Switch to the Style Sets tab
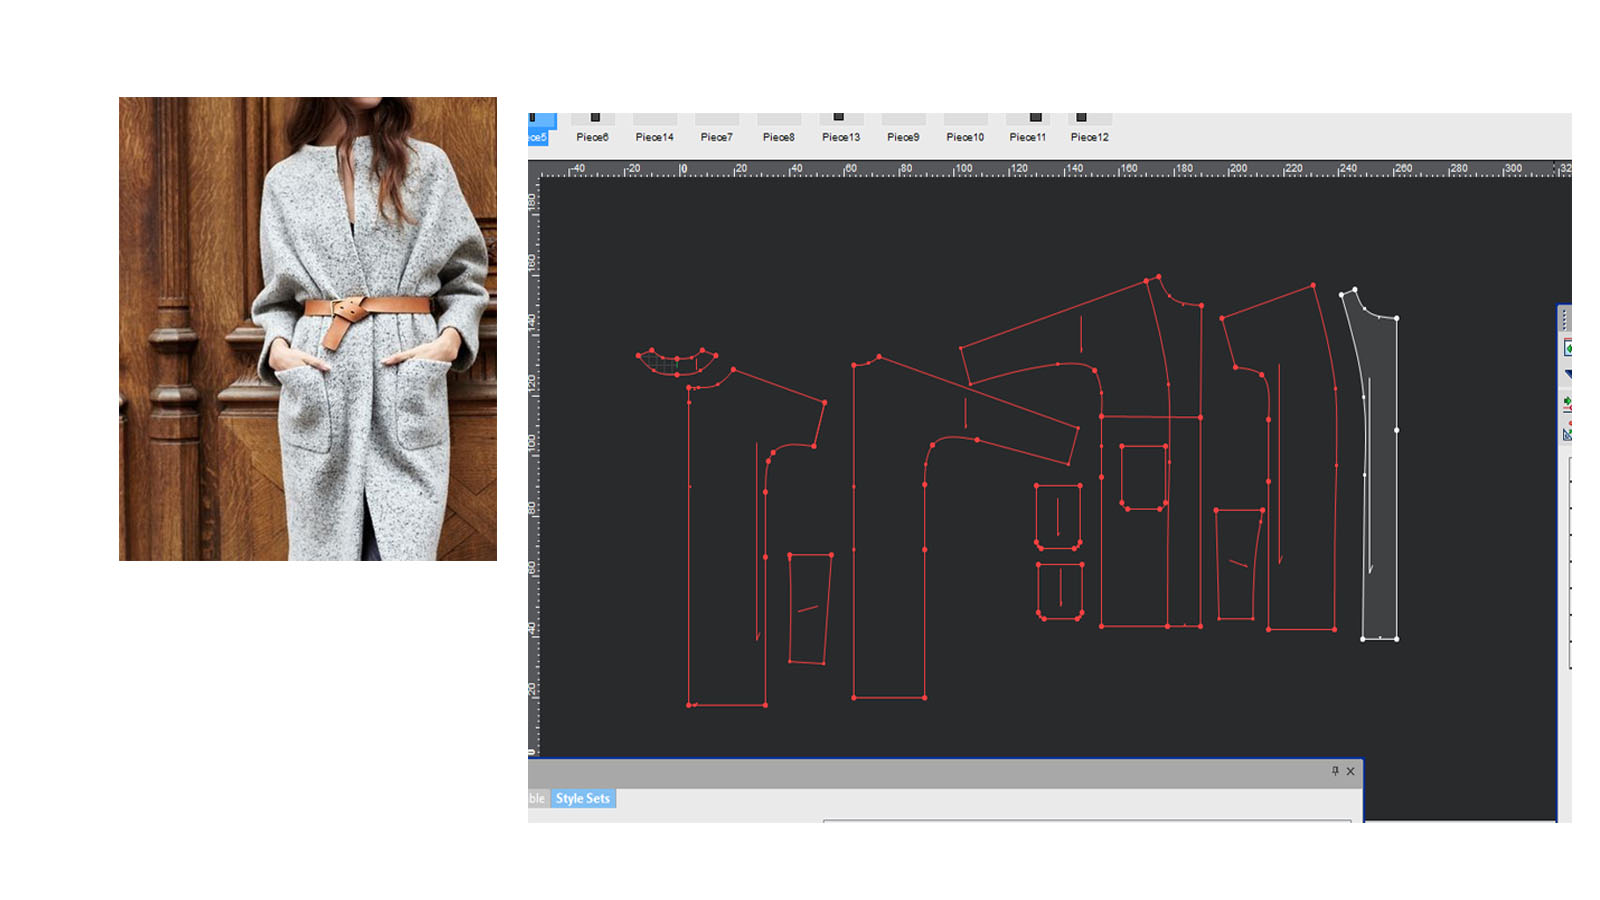The height and width of the screenshot is (900, 1600). [582, 798]
